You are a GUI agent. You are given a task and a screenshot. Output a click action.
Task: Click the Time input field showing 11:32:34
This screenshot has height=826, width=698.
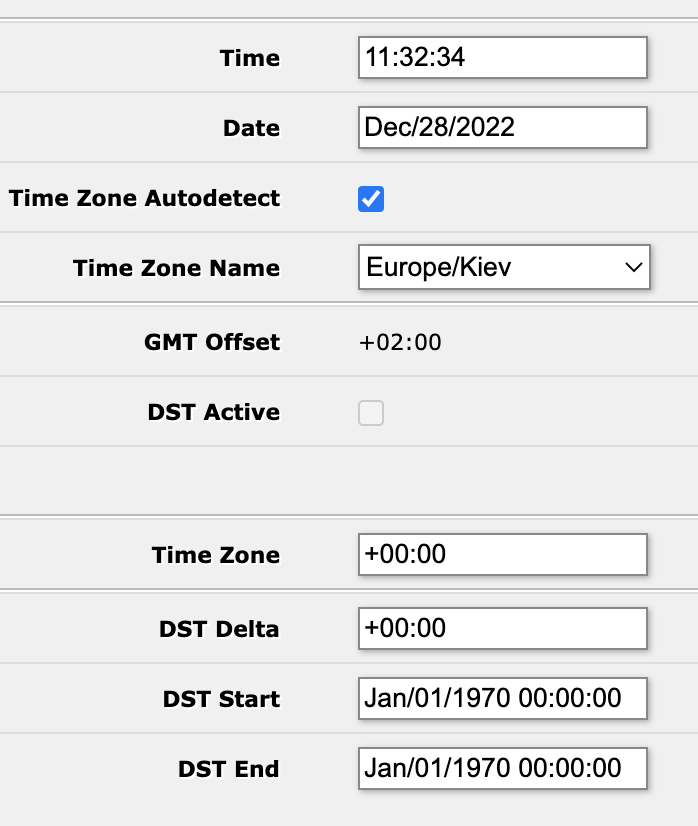(x=502, y=58)
